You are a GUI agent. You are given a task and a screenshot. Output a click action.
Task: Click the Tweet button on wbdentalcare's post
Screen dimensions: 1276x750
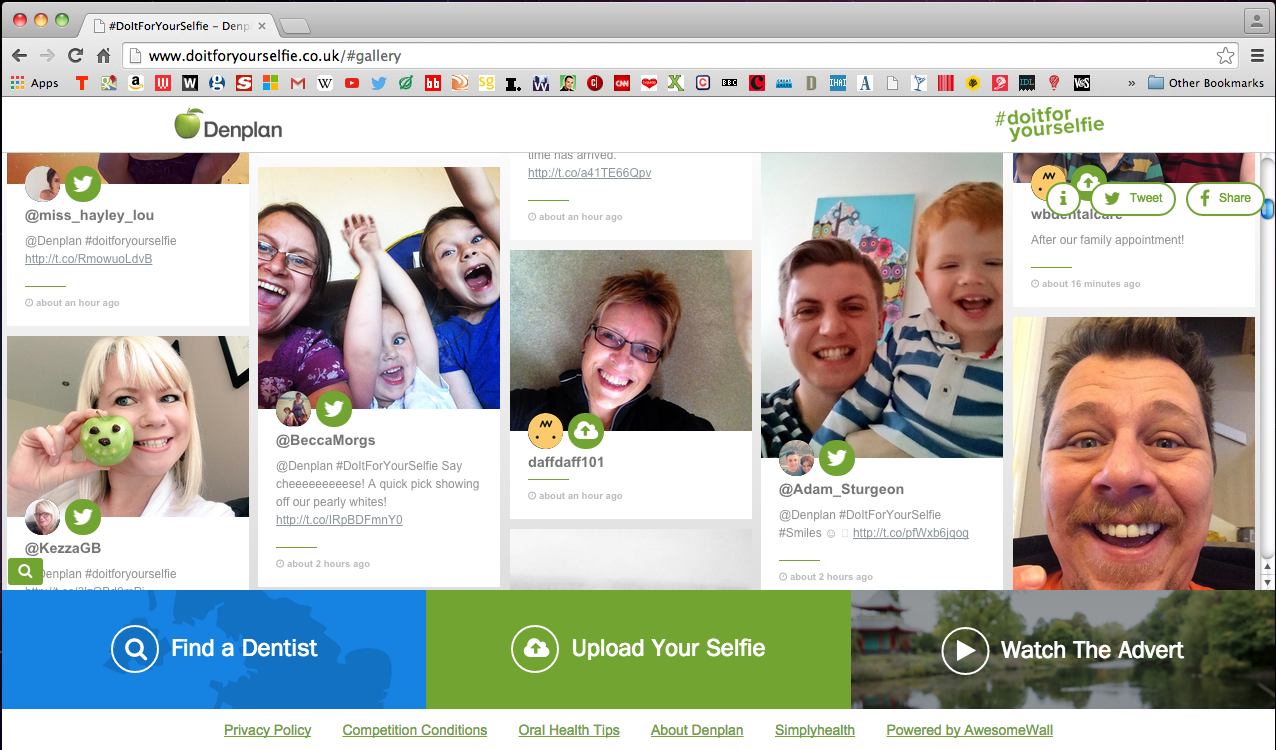click(1133, 199)
